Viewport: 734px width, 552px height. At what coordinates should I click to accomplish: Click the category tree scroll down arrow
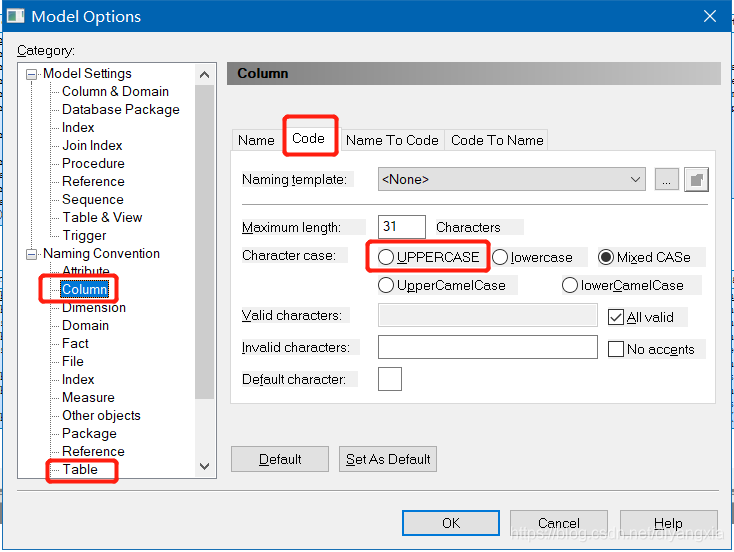205,466
